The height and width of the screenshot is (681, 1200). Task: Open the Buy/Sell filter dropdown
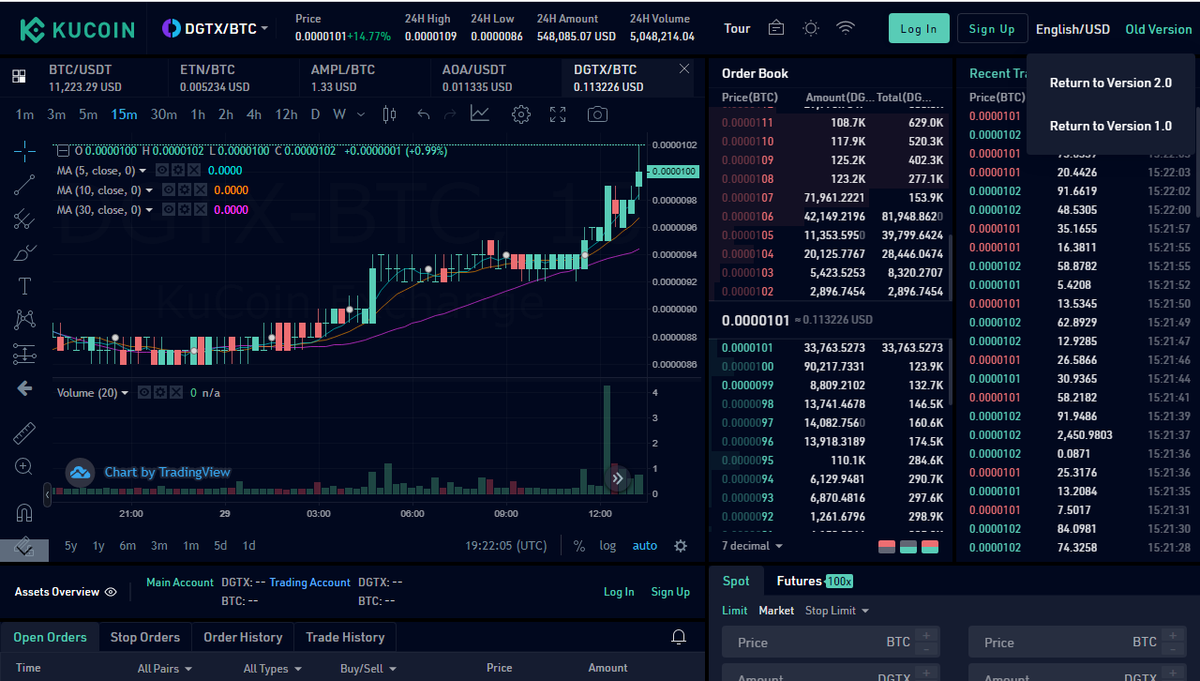368,668
